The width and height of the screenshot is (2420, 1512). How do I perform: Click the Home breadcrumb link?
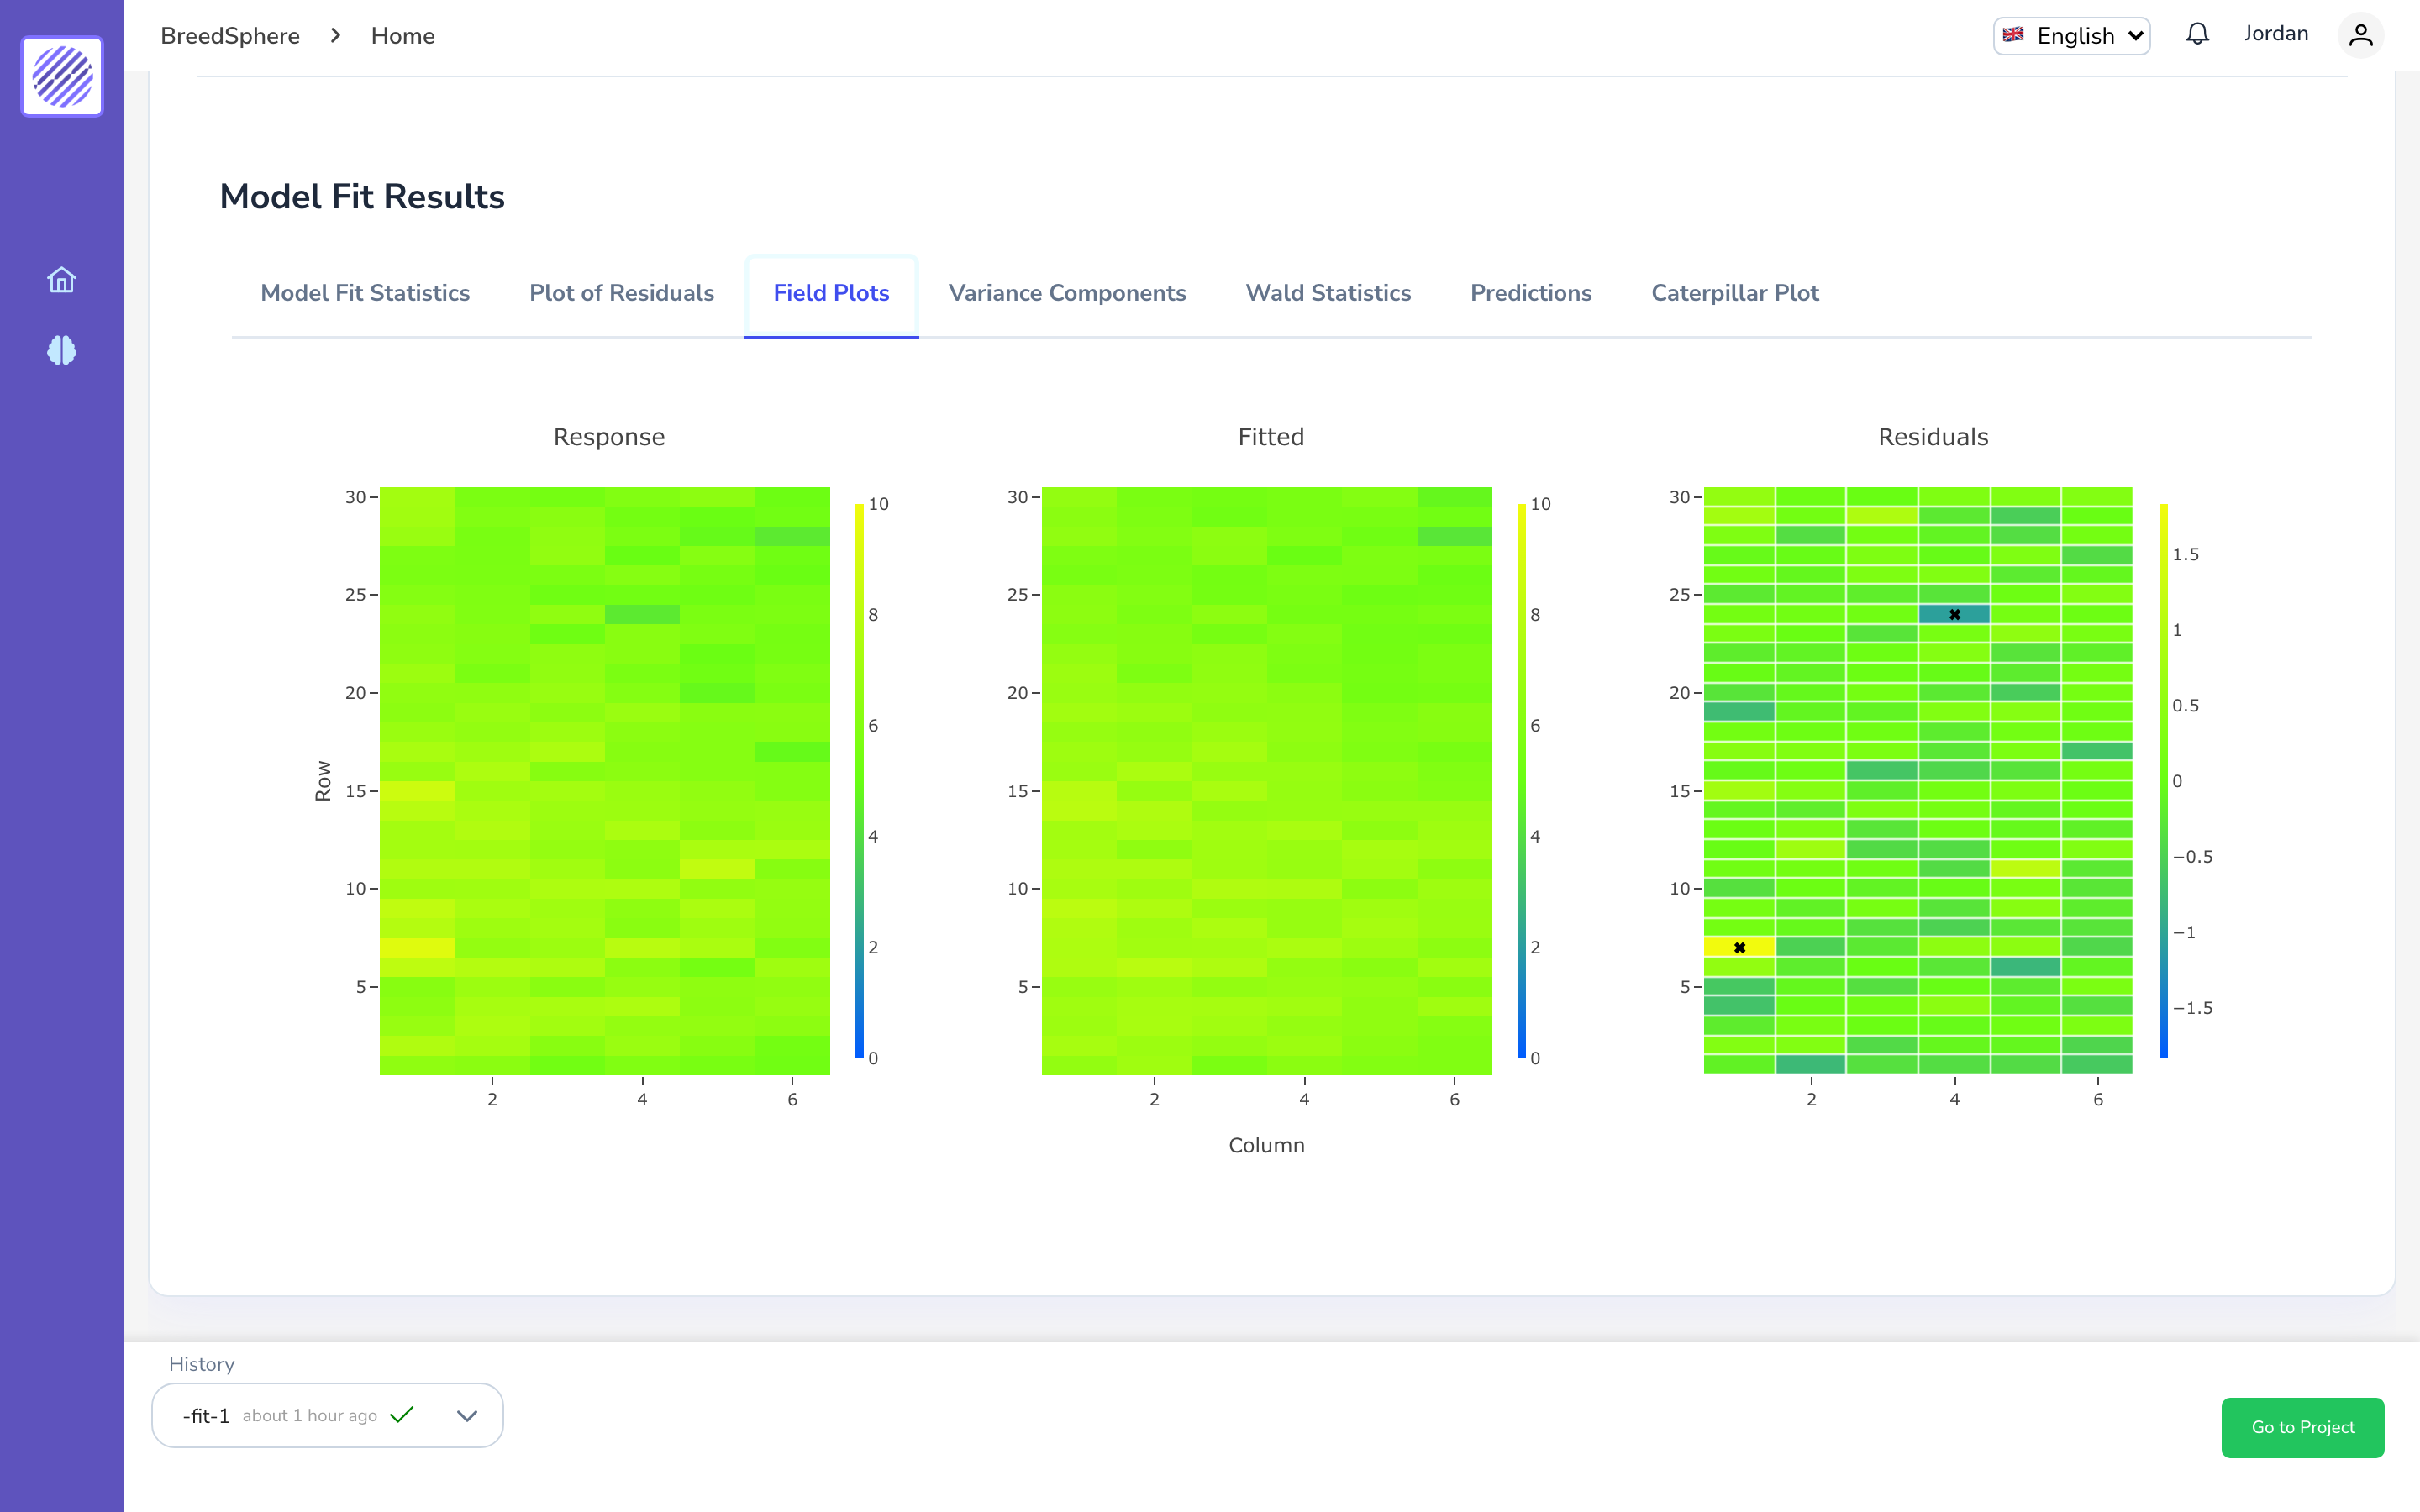tap(403, 36)
